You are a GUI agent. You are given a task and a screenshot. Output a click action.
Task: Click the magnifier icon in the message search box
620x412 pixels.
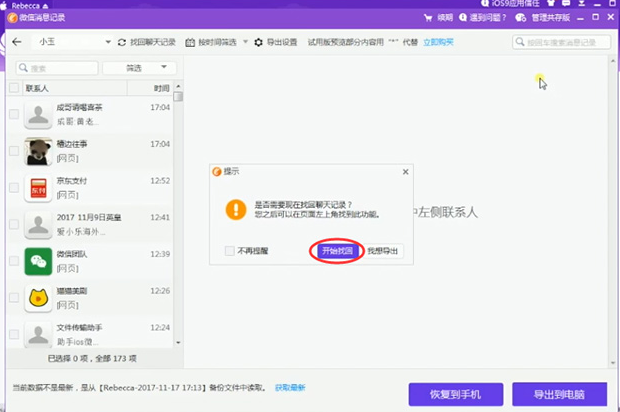click(520, 42)
